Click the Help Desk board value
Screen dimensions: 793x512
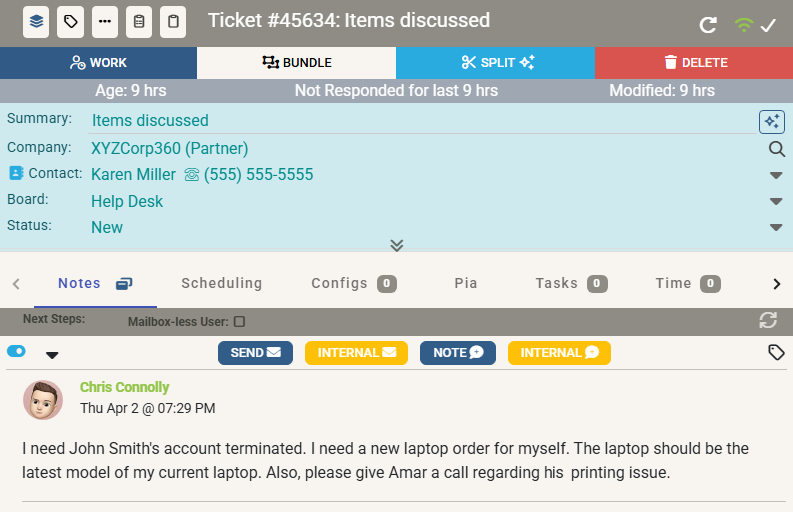(127, 201)
